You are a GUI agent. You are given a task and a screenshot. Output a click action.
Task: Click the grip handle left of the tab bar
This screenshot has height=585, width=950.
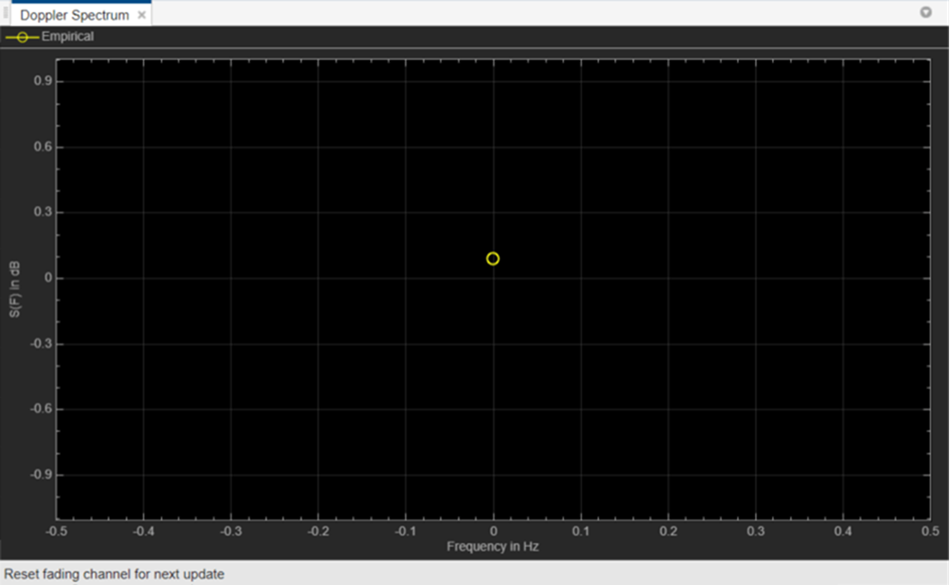coord(5,12)
